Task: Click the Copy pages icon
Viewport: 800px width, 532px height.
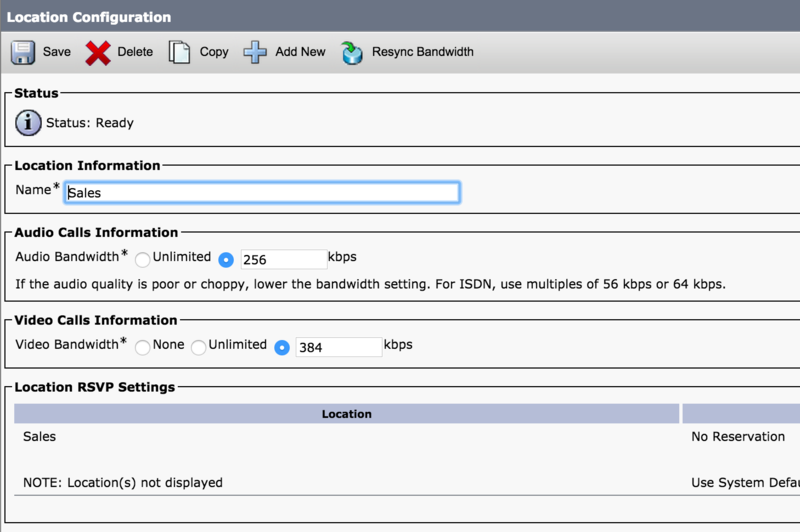Action: 179,52
